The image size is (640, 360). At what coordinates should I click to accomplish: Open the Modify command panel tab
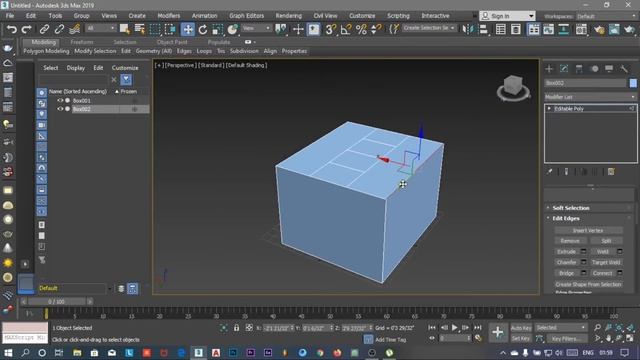[564, 69]
